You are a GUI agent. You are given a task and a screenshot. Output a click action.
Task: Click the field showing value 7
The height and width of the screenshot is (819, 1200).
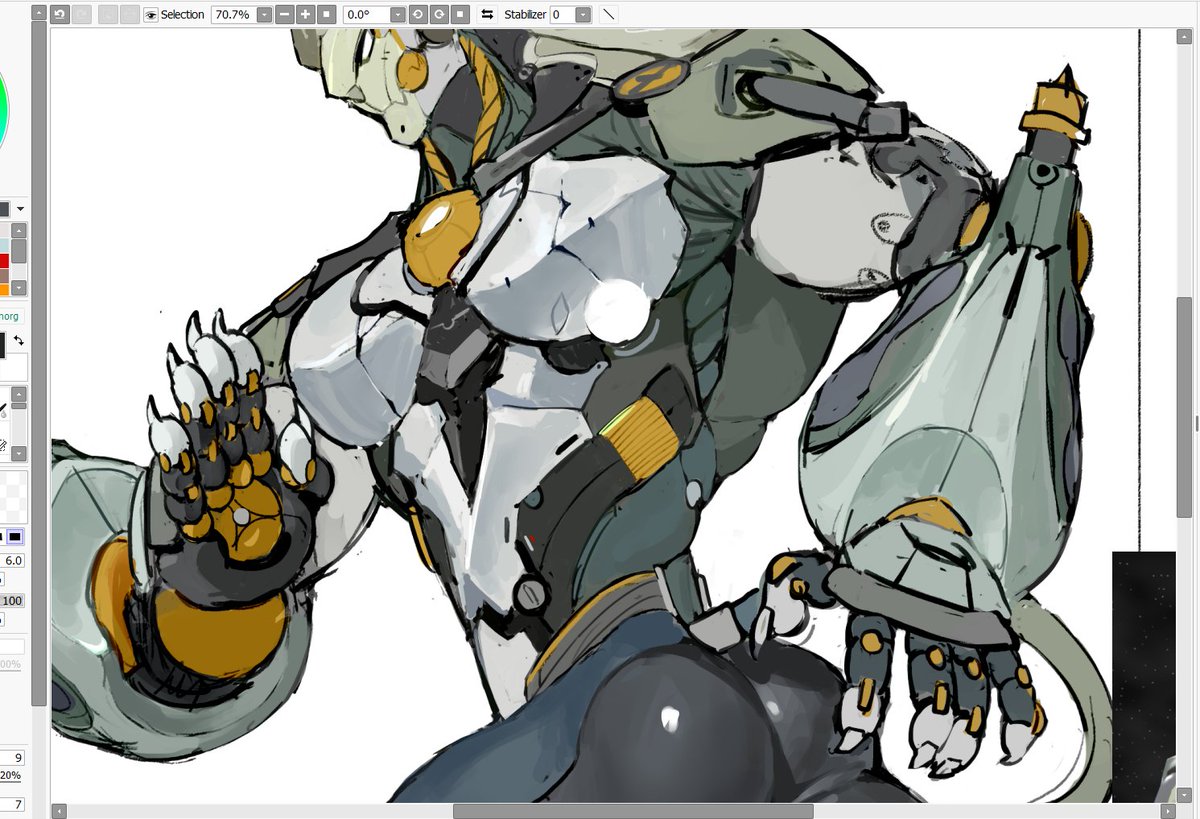coord(13,803)
